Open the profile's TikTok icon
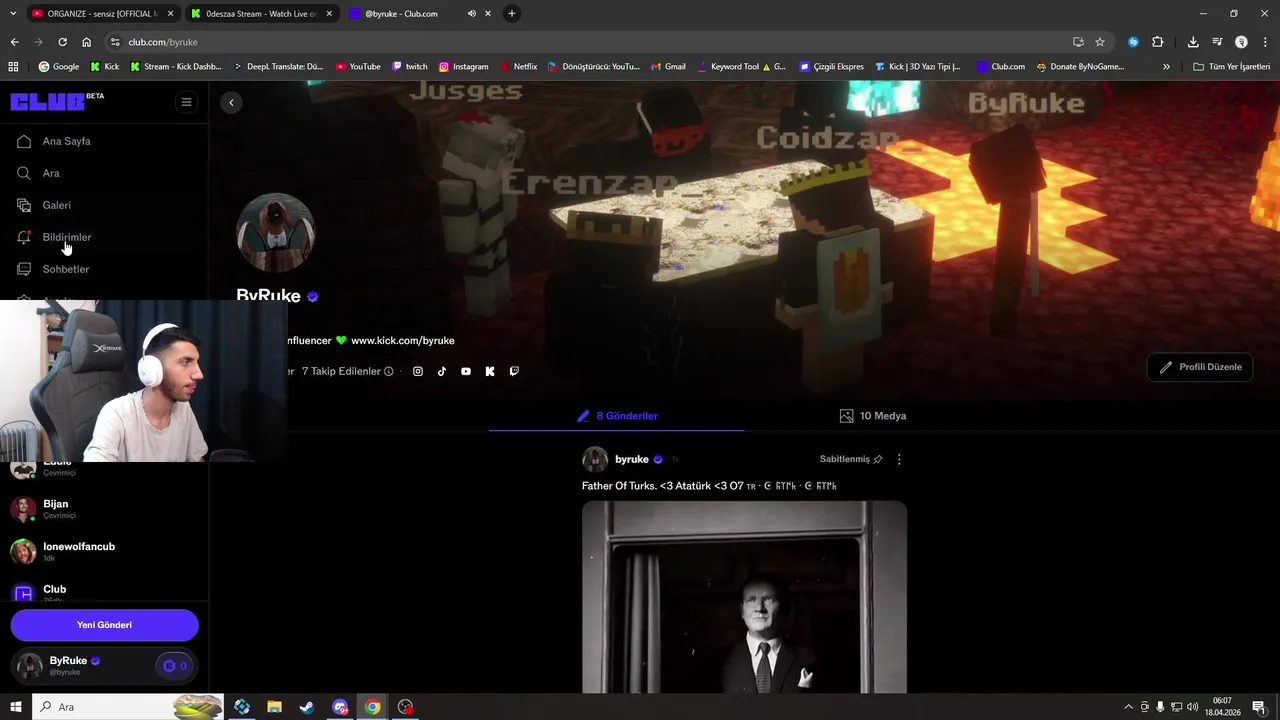1280x720 pixels. click(x=442, y=371)
